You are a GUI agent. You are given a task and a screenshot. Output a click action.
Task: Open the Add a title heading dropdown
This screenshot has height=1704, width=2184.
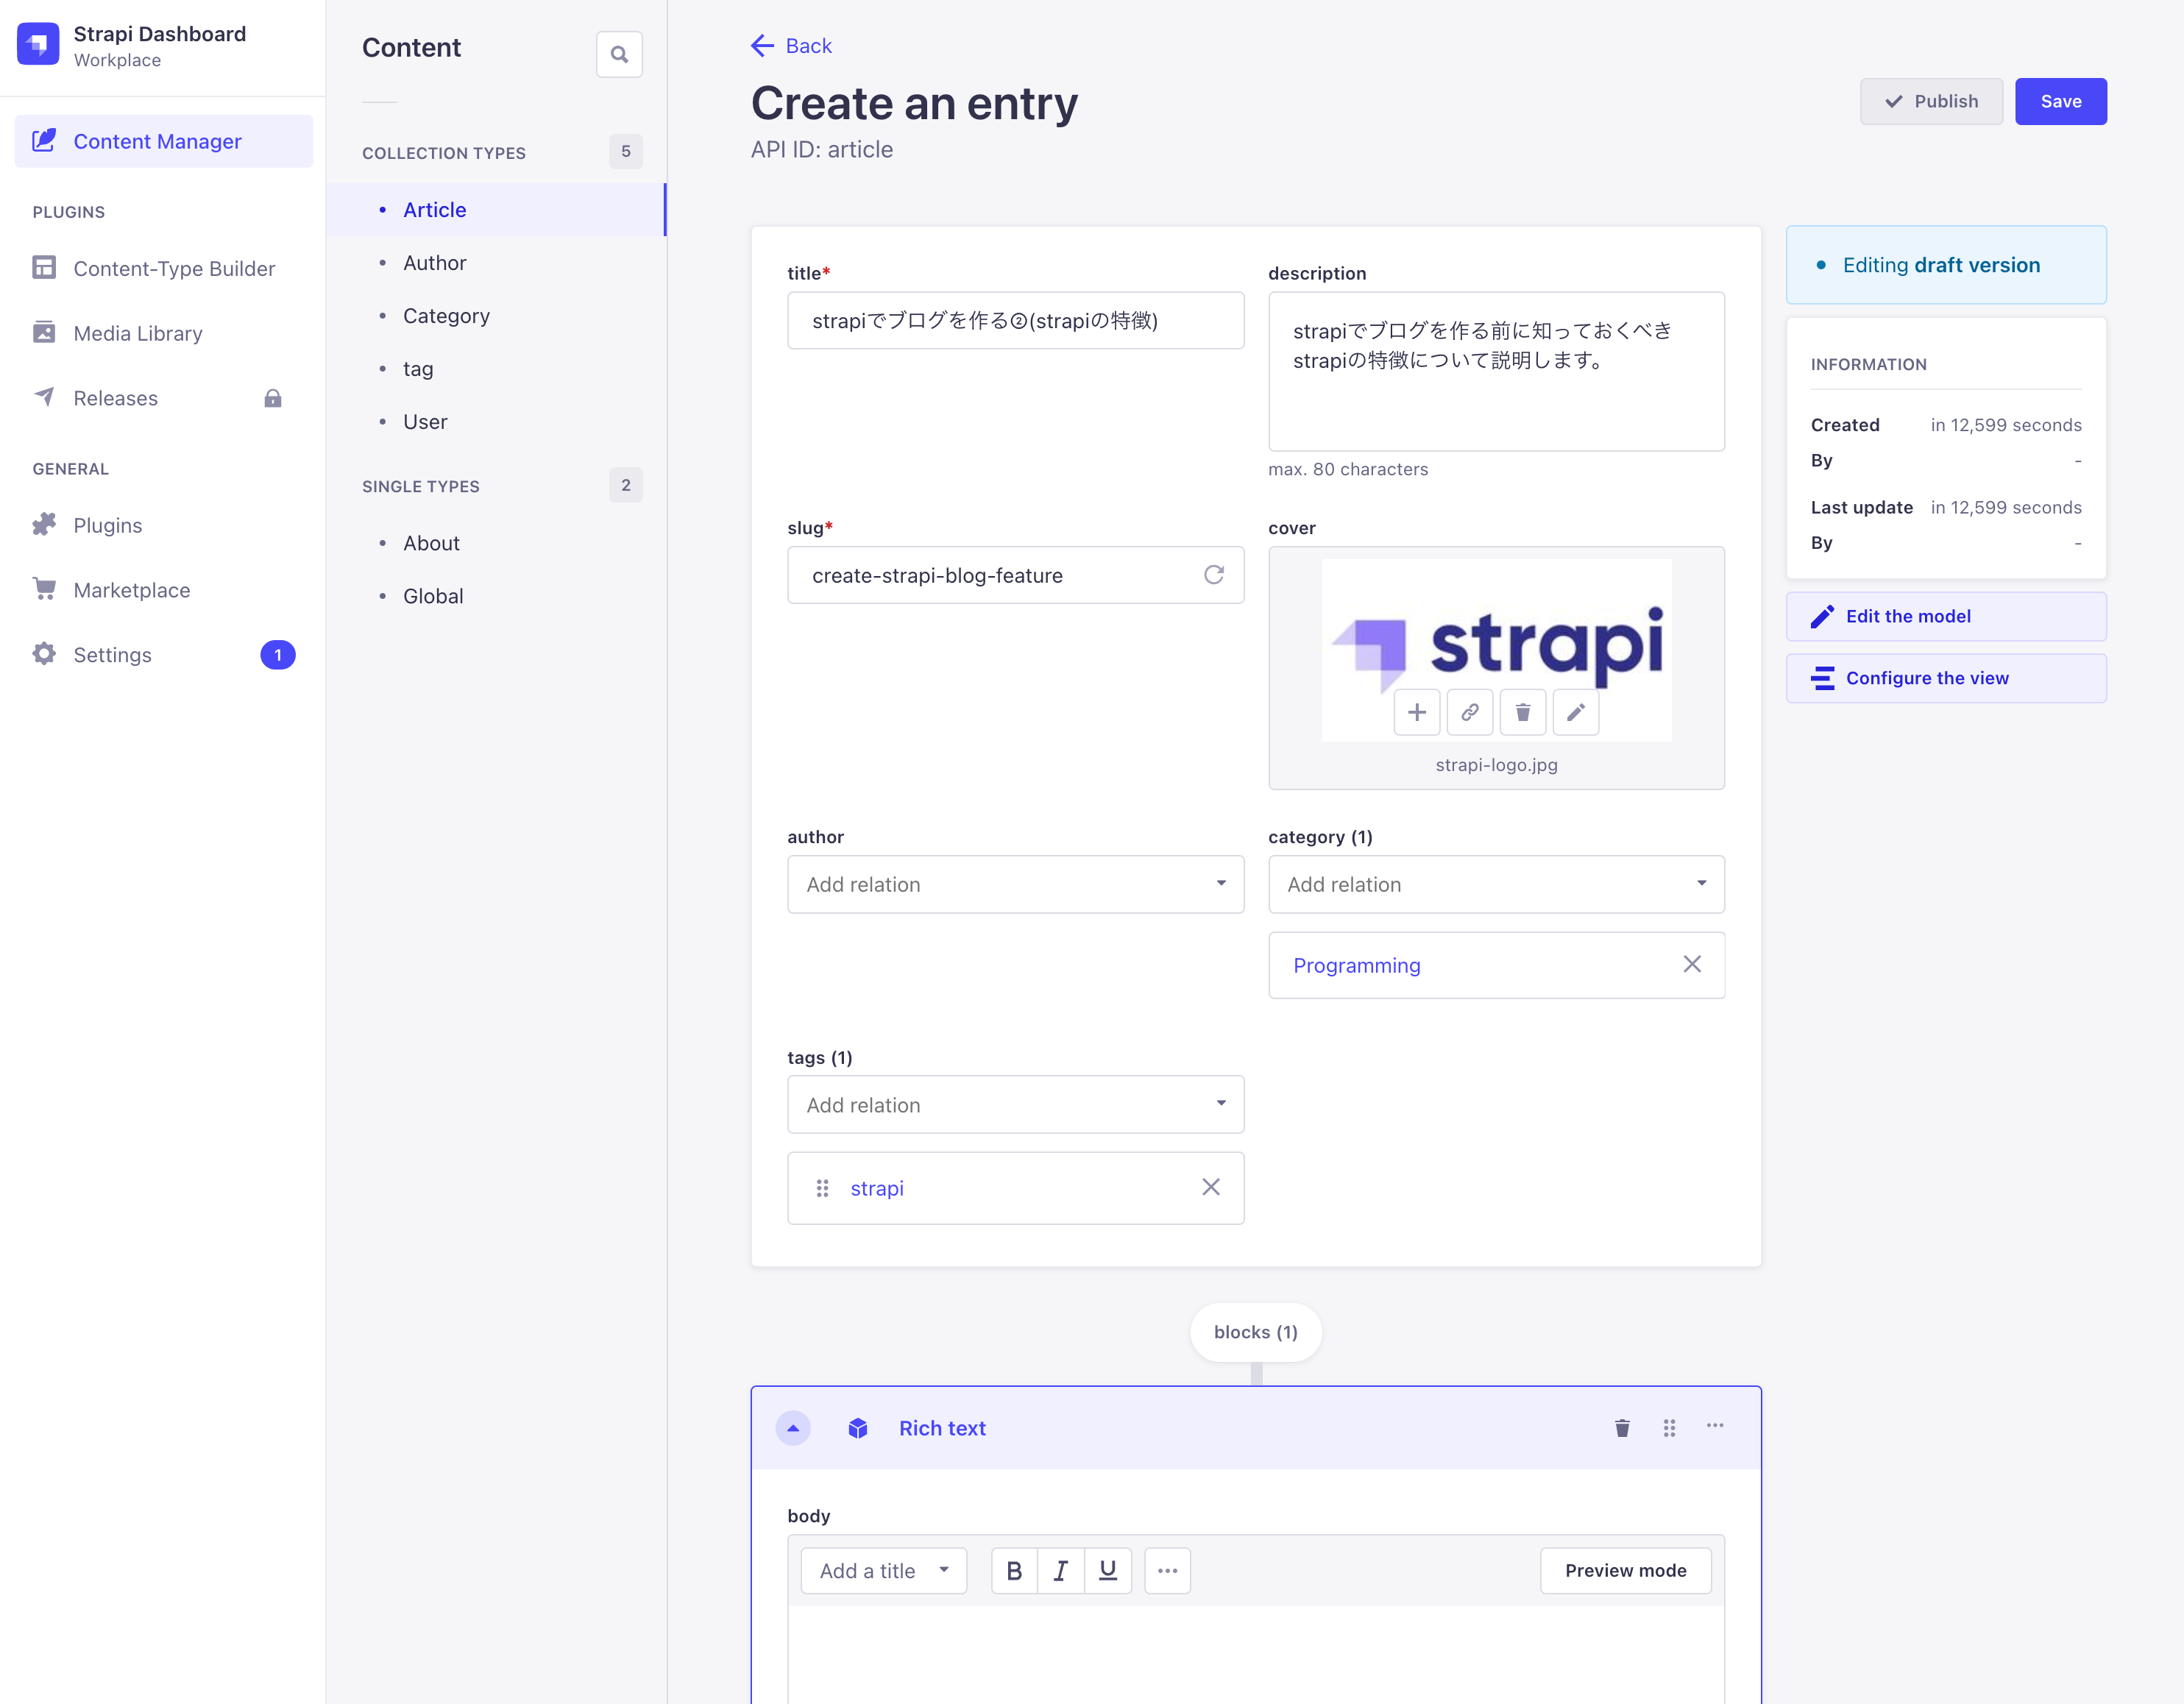(884, 1571)
